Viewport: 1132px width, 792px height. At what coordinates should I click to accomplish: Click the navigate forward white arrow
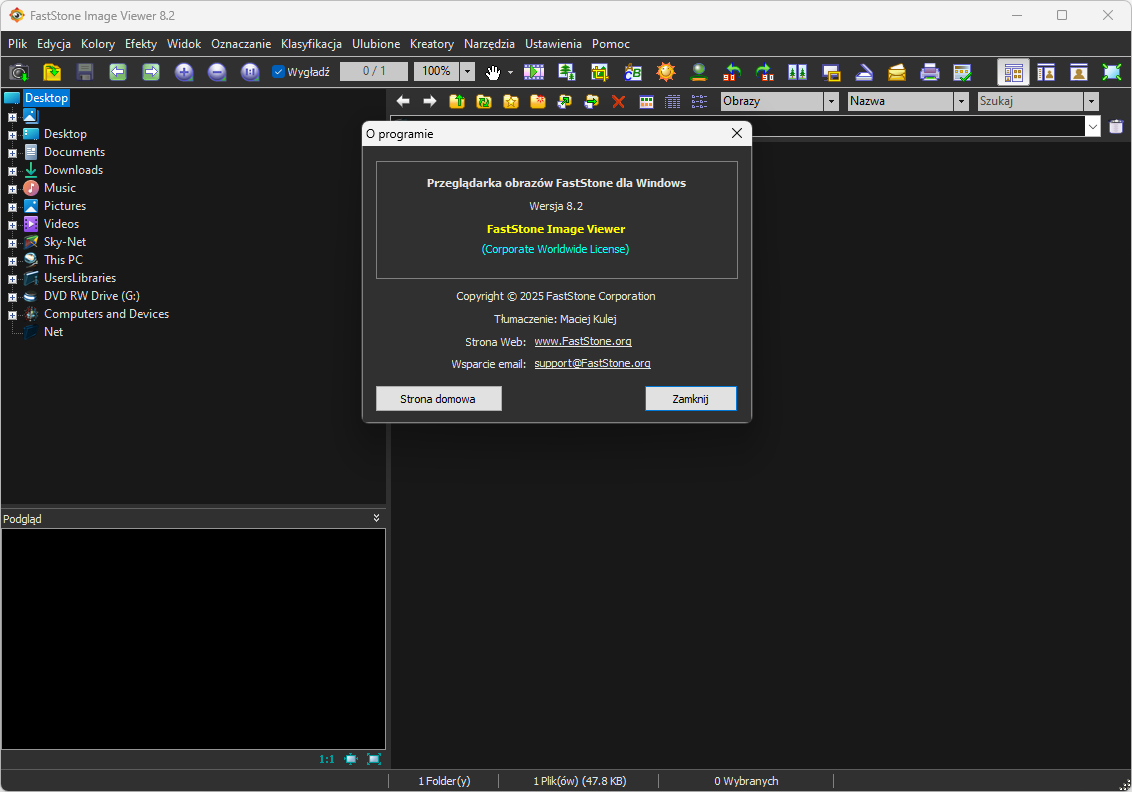click(x=430, y=101)
